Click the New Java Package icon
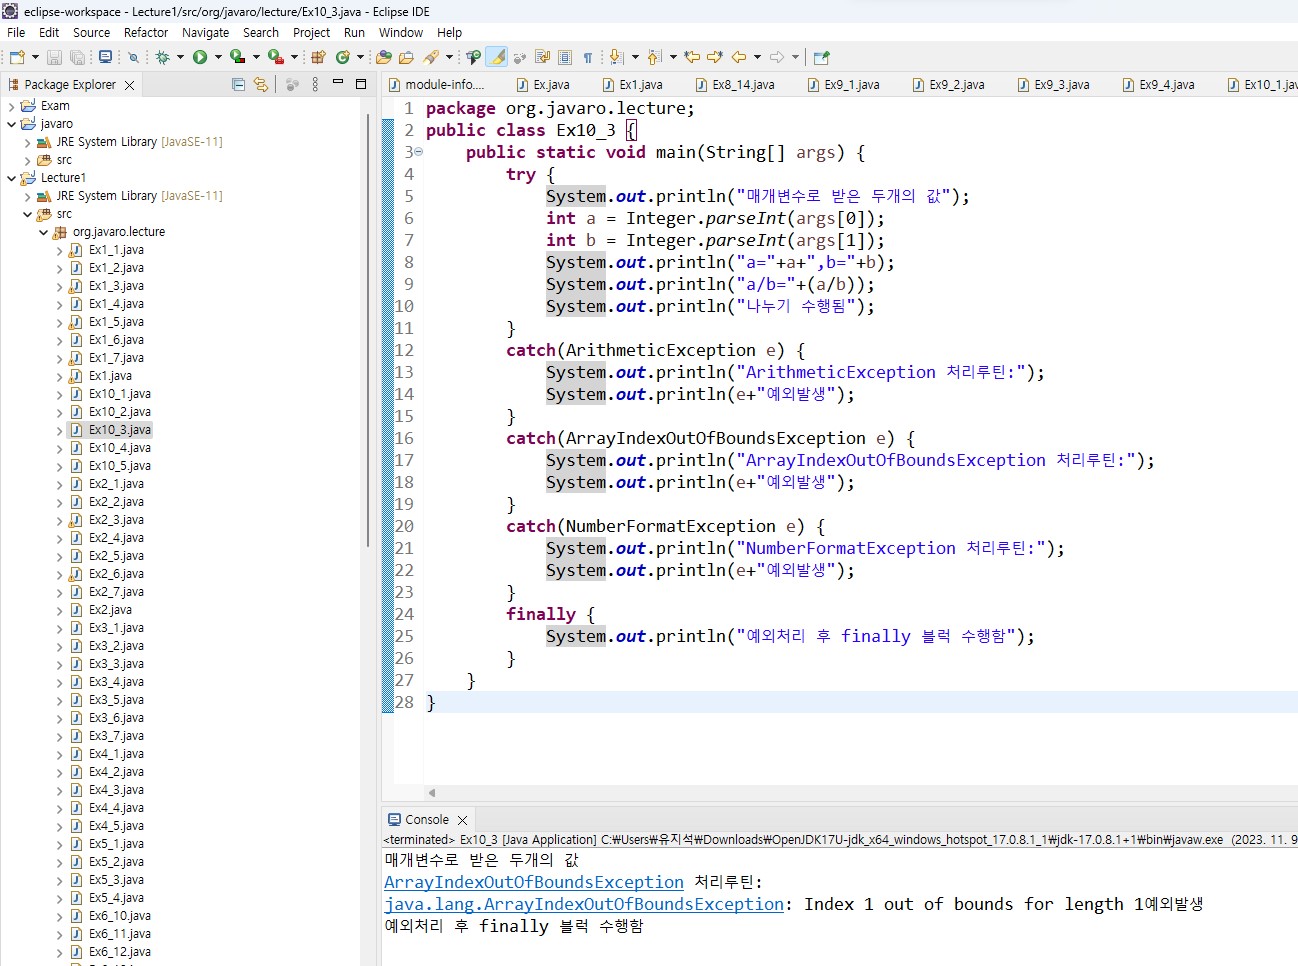 (318, 58)
